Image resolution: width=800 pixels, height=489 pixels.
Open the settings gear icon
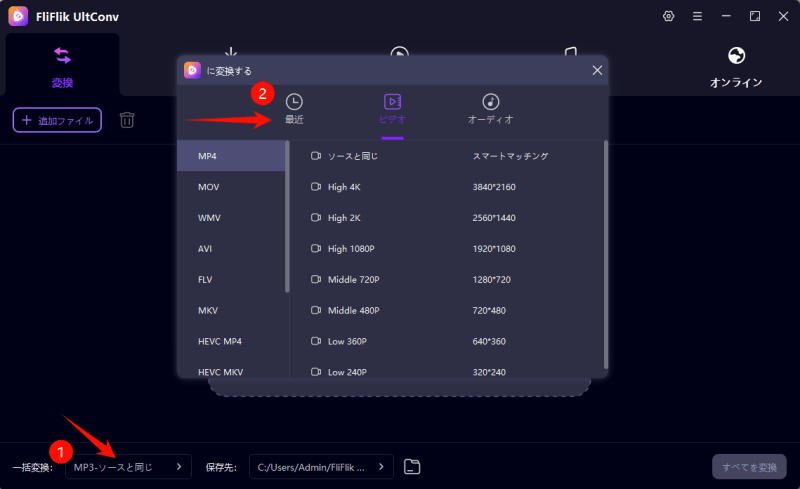click(669, 16)
